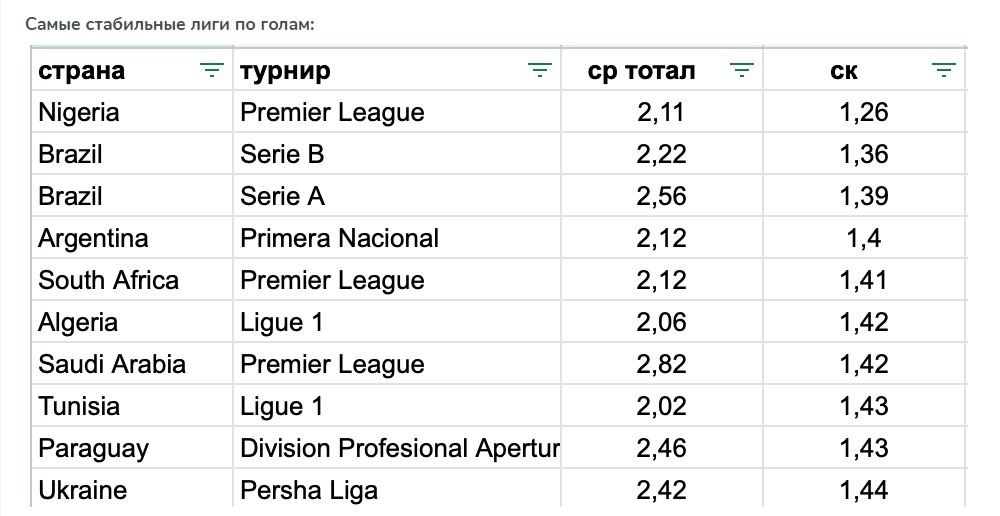
Task: Select the Saudi Arabia cell
Action: pyautogui.click(x=112, y=365)
